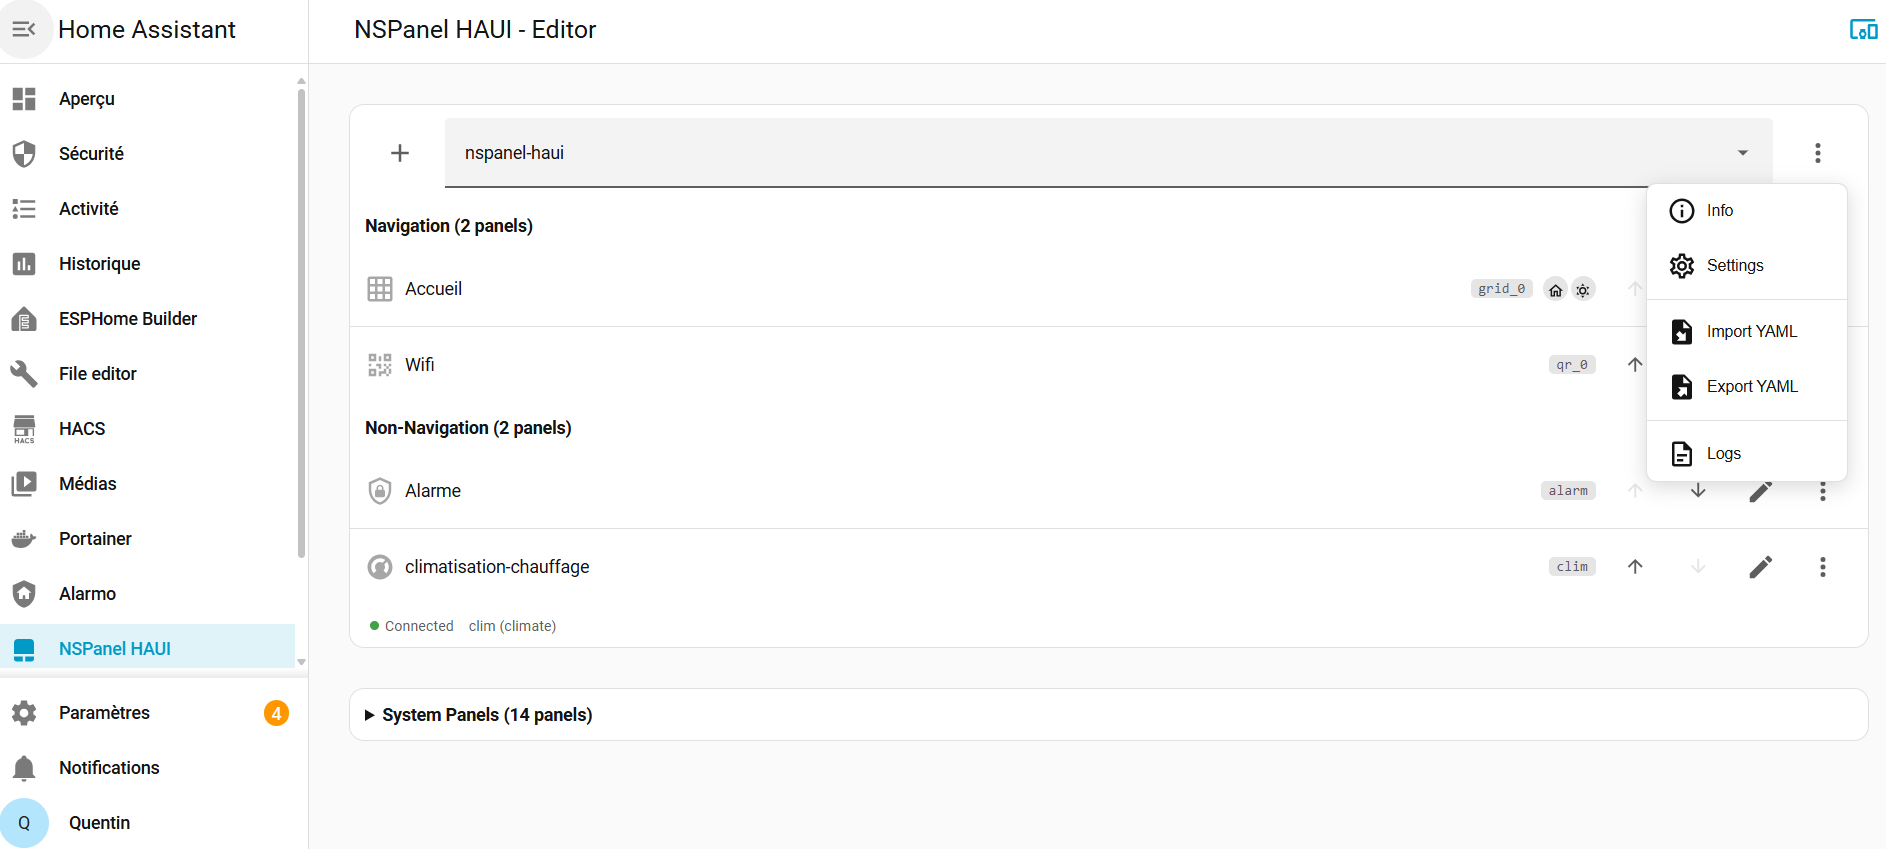Image resolution: width=1886 pixels, height=849 pixels.
Task: Launch ESPHome Builder from sidebar
Action: click(x=148, y=319)
